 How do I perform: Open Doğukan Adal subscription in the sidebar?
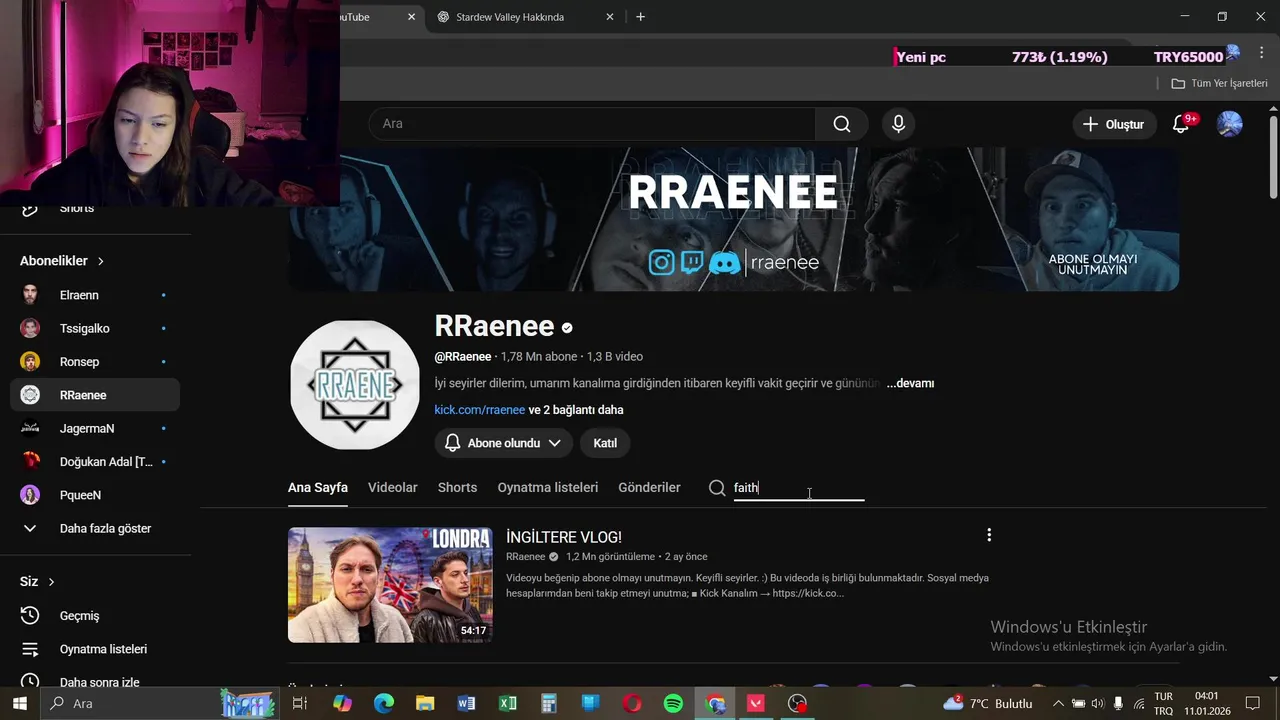point(95,462)
